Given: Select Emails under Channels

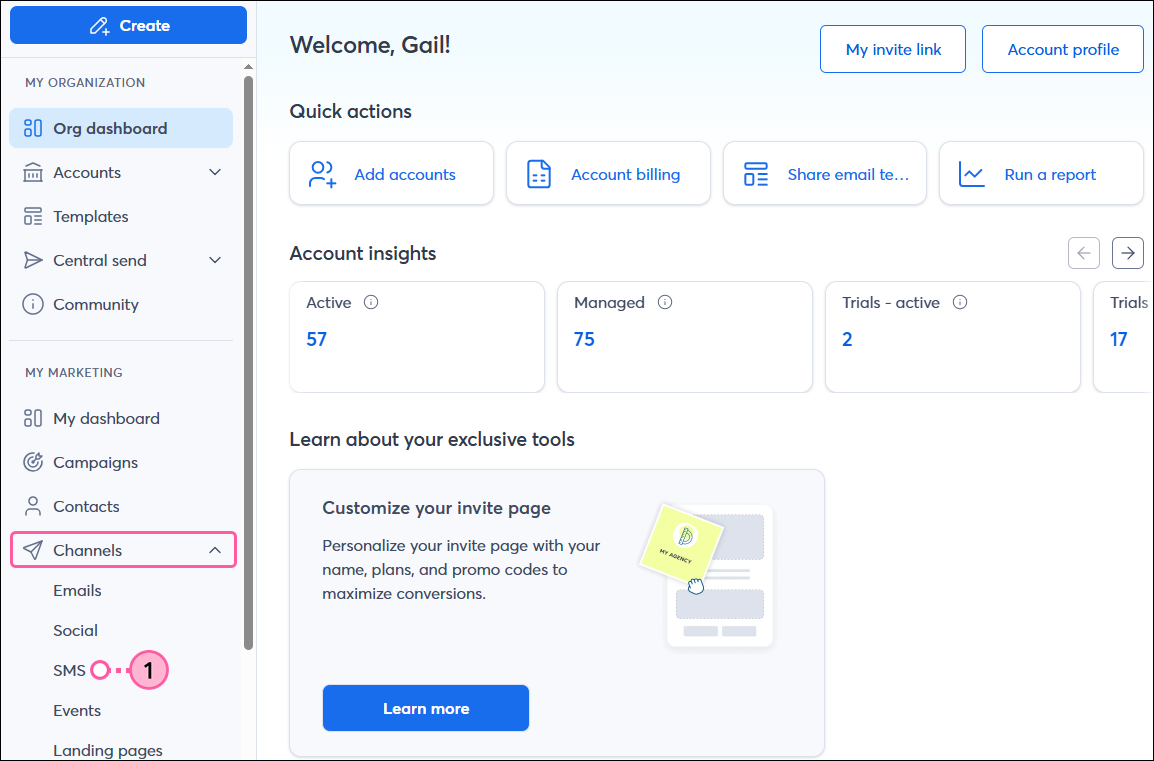Looking at the screenshot, I should coord(77,590).
